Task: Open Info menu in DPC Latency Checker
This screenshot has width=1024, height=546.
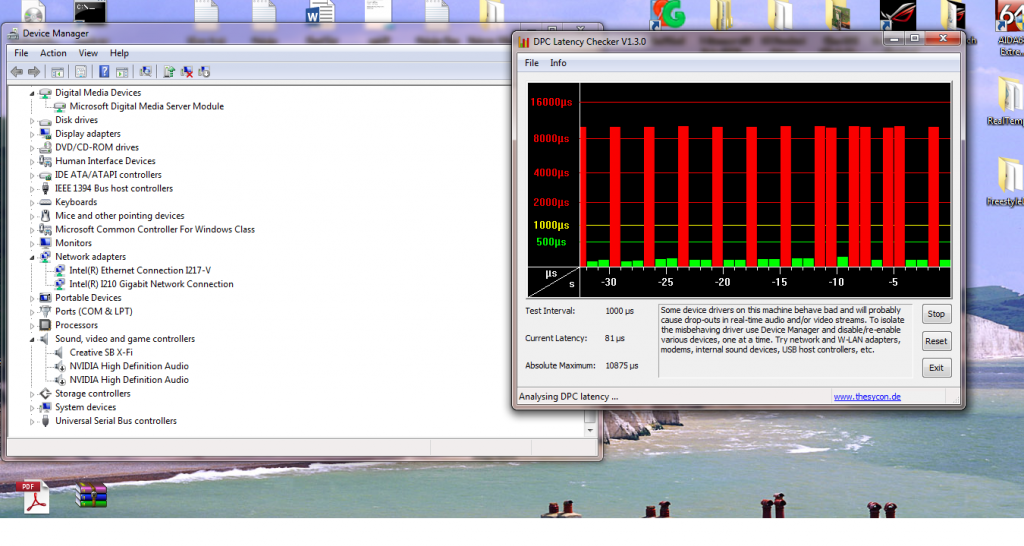Action: (x=558, y=63)
